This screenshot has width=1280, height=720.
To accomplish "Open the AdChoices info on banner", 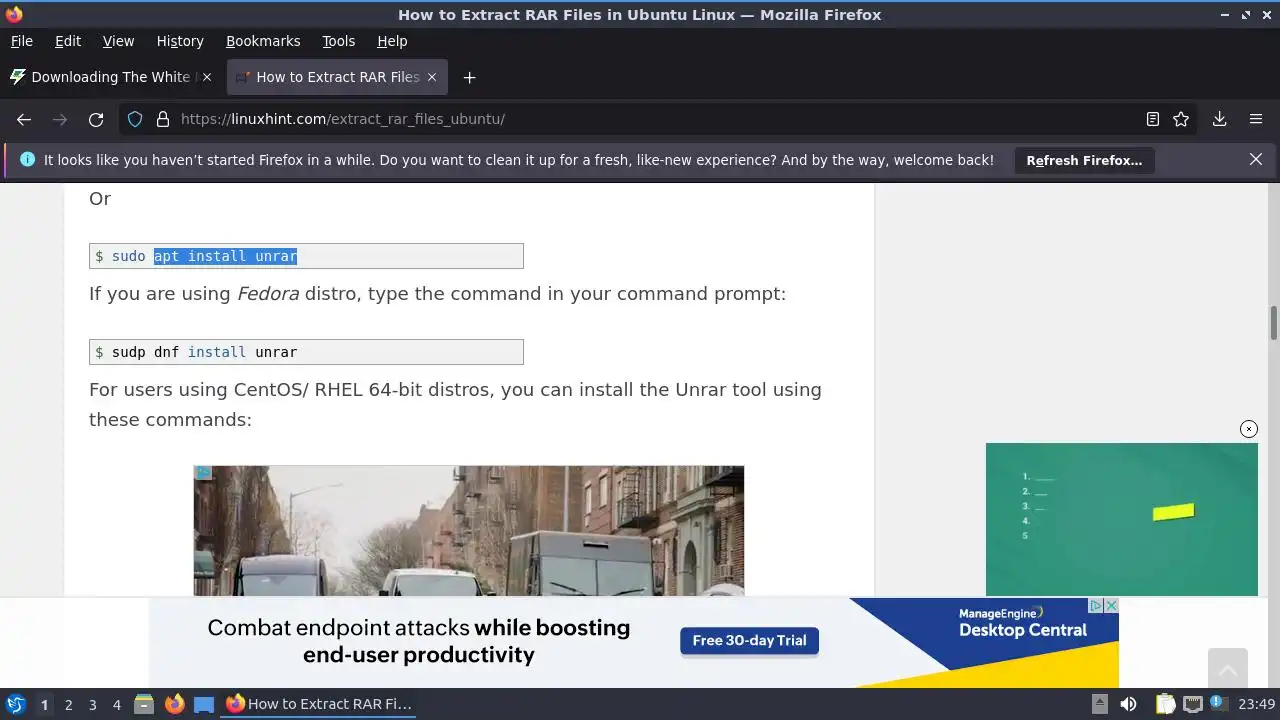I will tap(1096, 605).
